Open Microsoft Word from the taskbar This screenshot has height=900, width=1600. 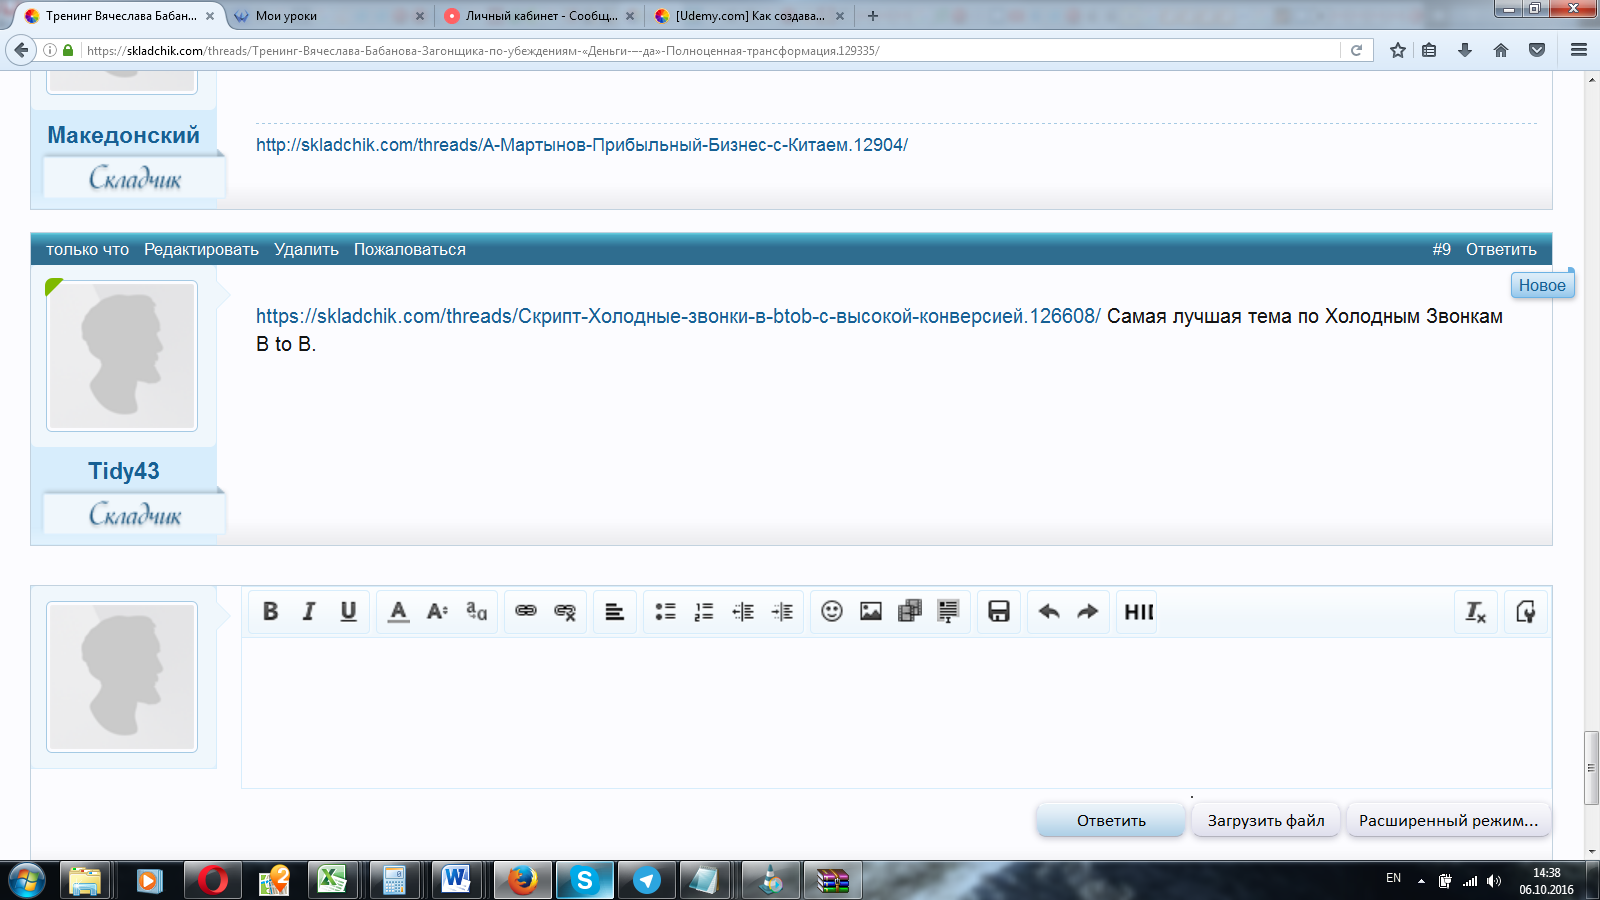[456, 880]
